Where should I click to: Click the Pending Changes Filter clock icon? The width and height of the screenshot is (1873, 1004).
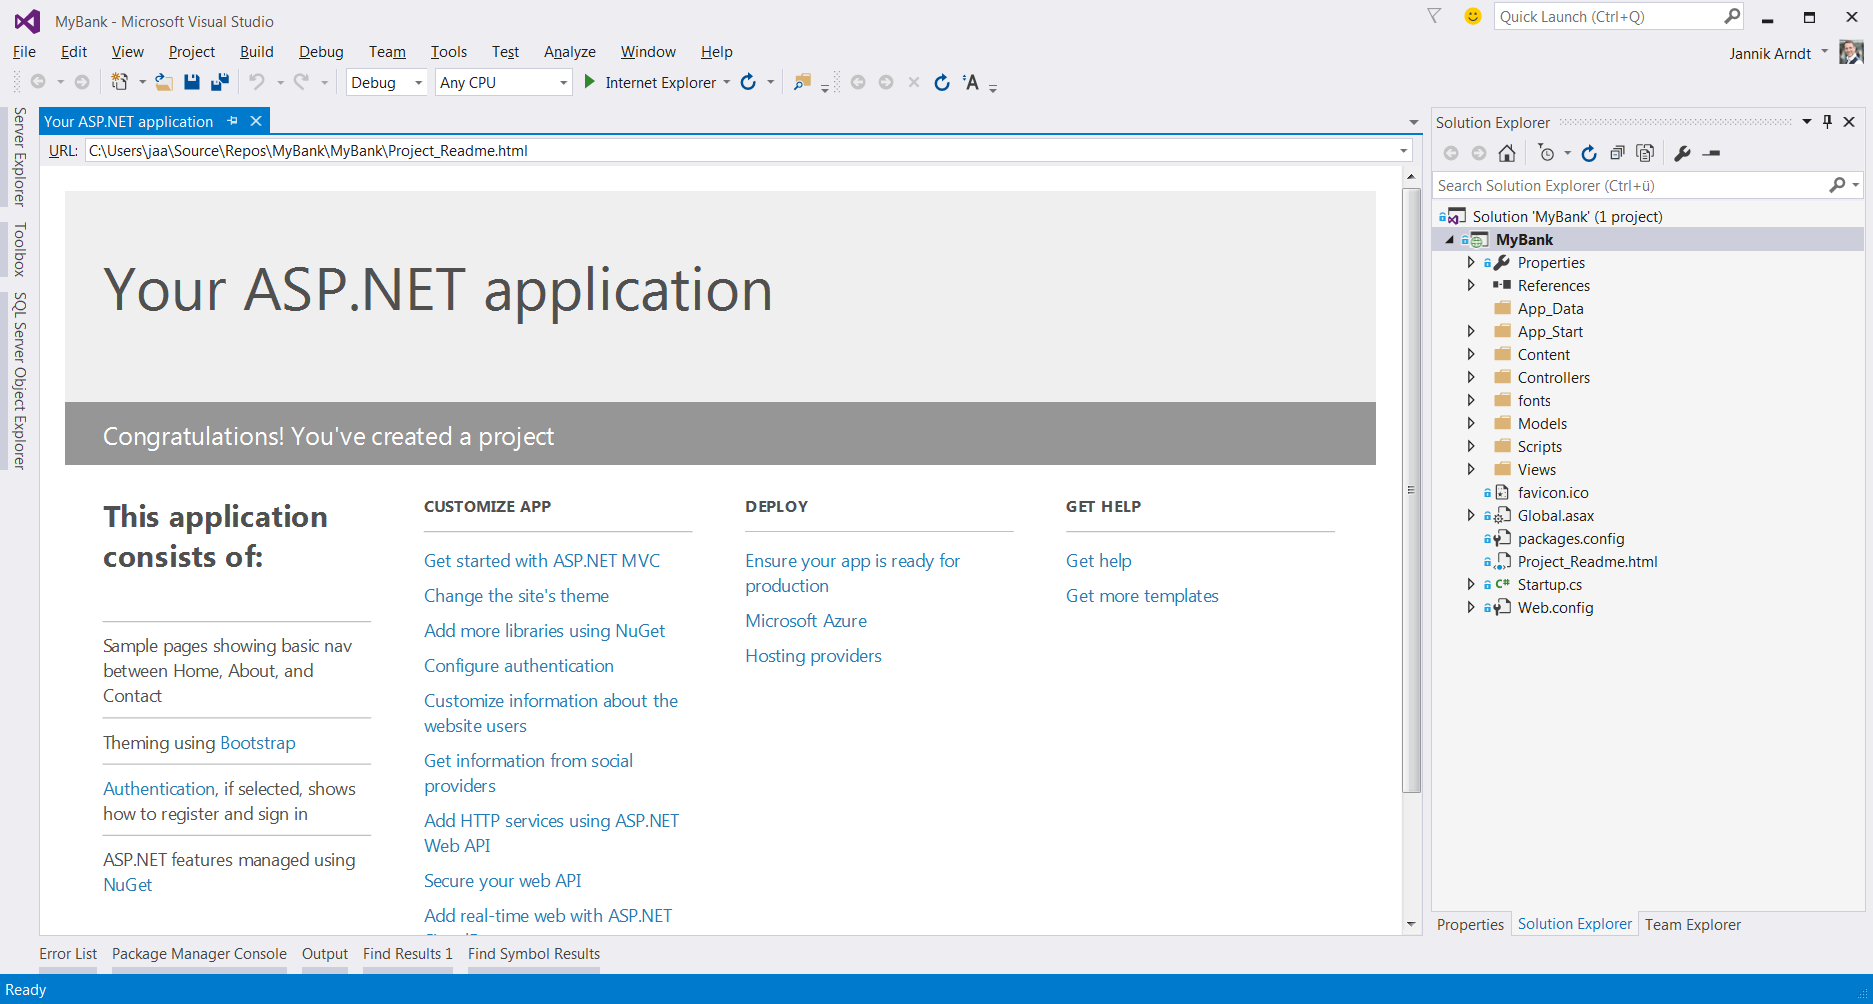pyautogui.click(x=1547, y=153)
